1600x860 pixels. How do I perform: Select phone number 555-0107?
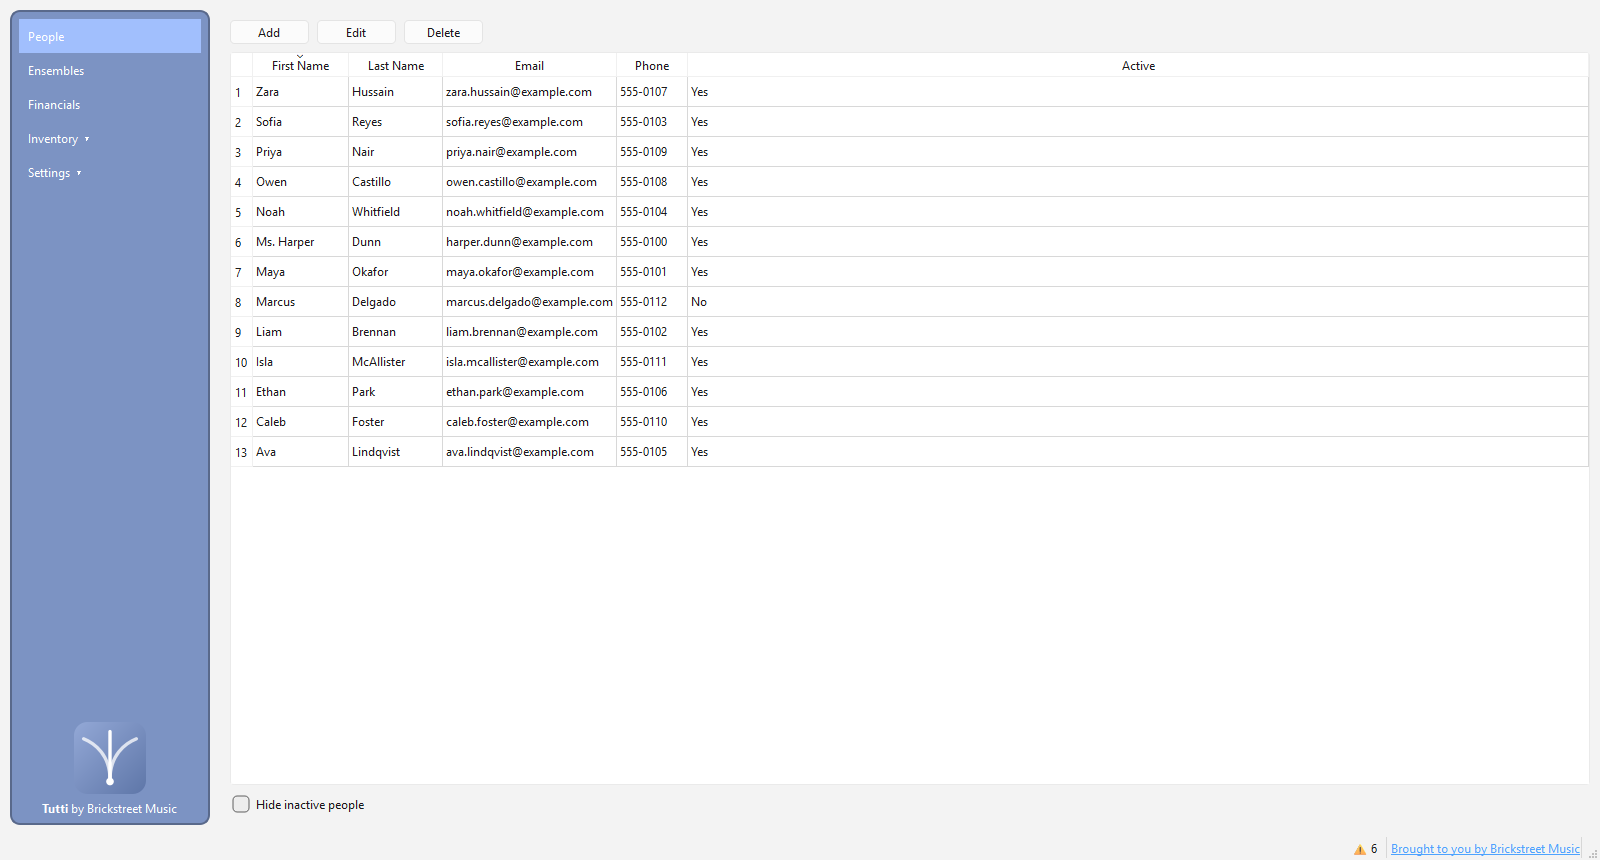click(652, 92)
